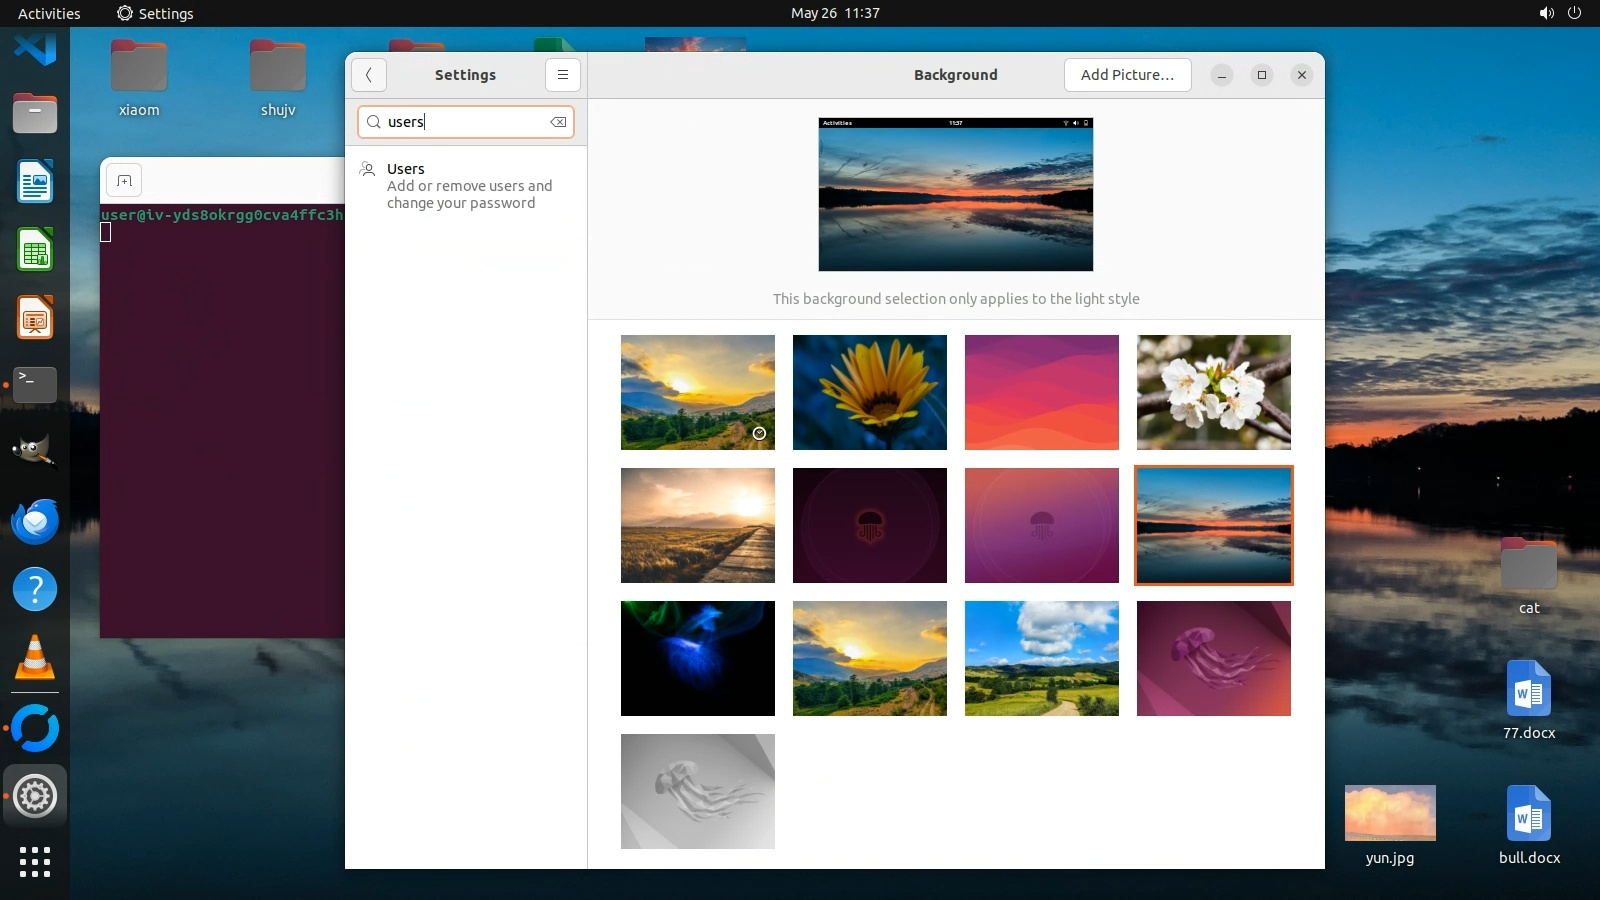Open the system power menu
This screenshot has width=1600, height=900.
click(x=1574, y=13)
